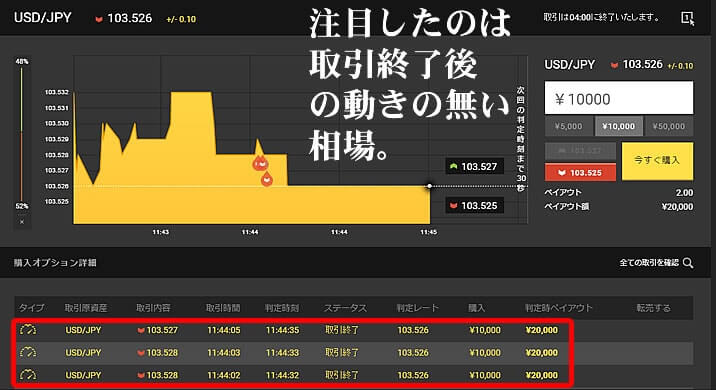Click the upper flame trade marker on chart
The height and width of the screenshot is (390, 716).
tap(260, 163)
